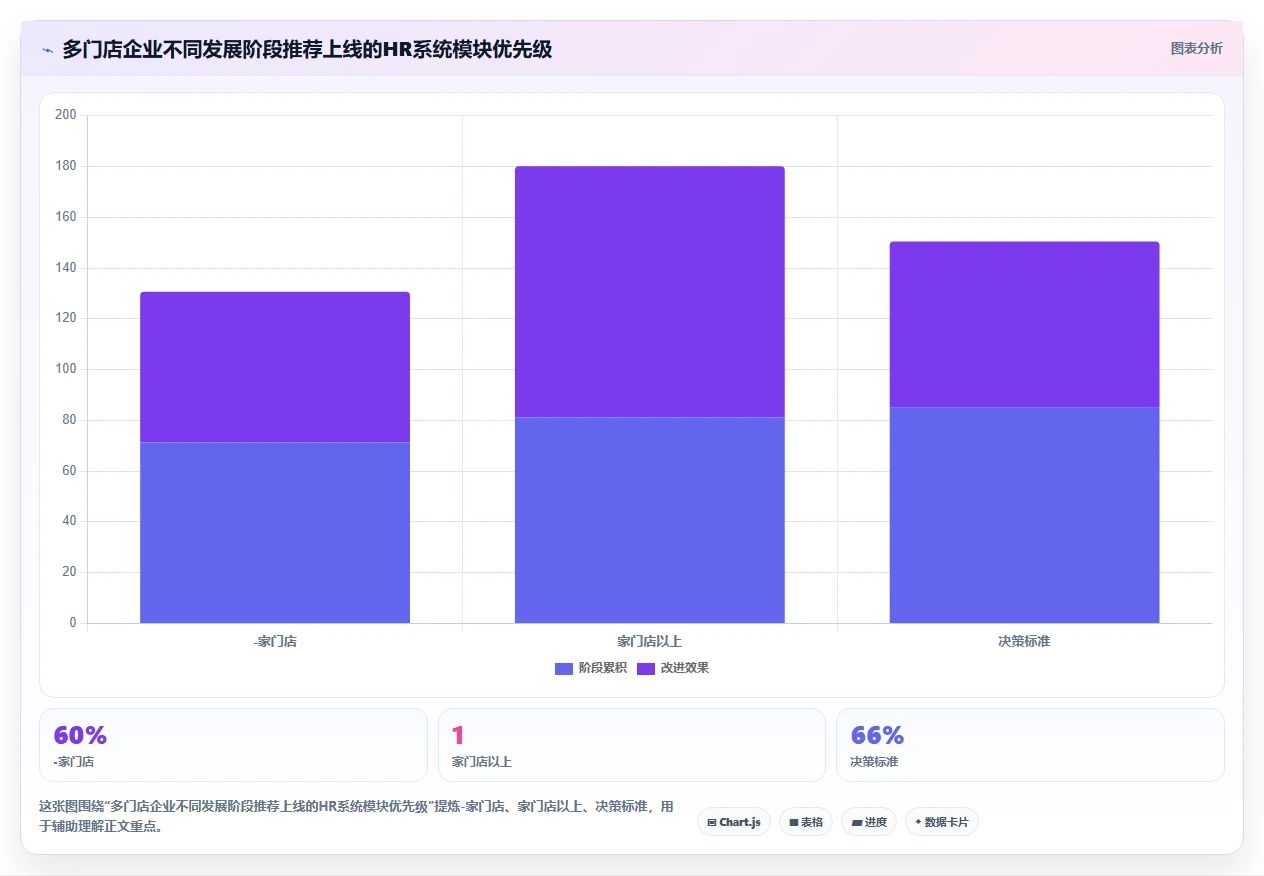
Task: Click the y-axis value 100
Action: [x=66, y=369]
